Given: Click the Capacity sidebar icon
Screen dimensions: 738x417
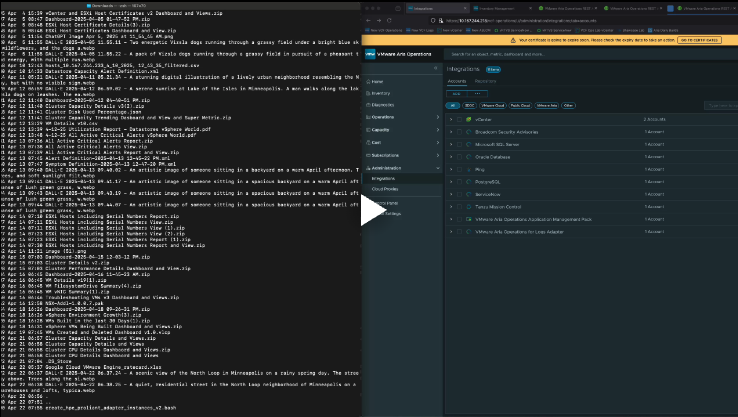Looking at the screenshot, I should (x=369, y=130).
